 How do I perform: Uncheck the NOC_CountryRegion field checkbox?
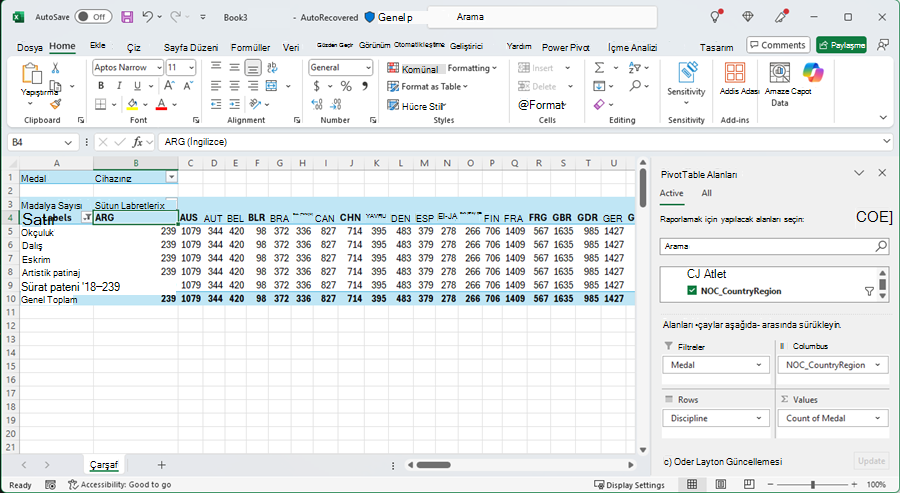pyautogui.click(x=692, y=291)
